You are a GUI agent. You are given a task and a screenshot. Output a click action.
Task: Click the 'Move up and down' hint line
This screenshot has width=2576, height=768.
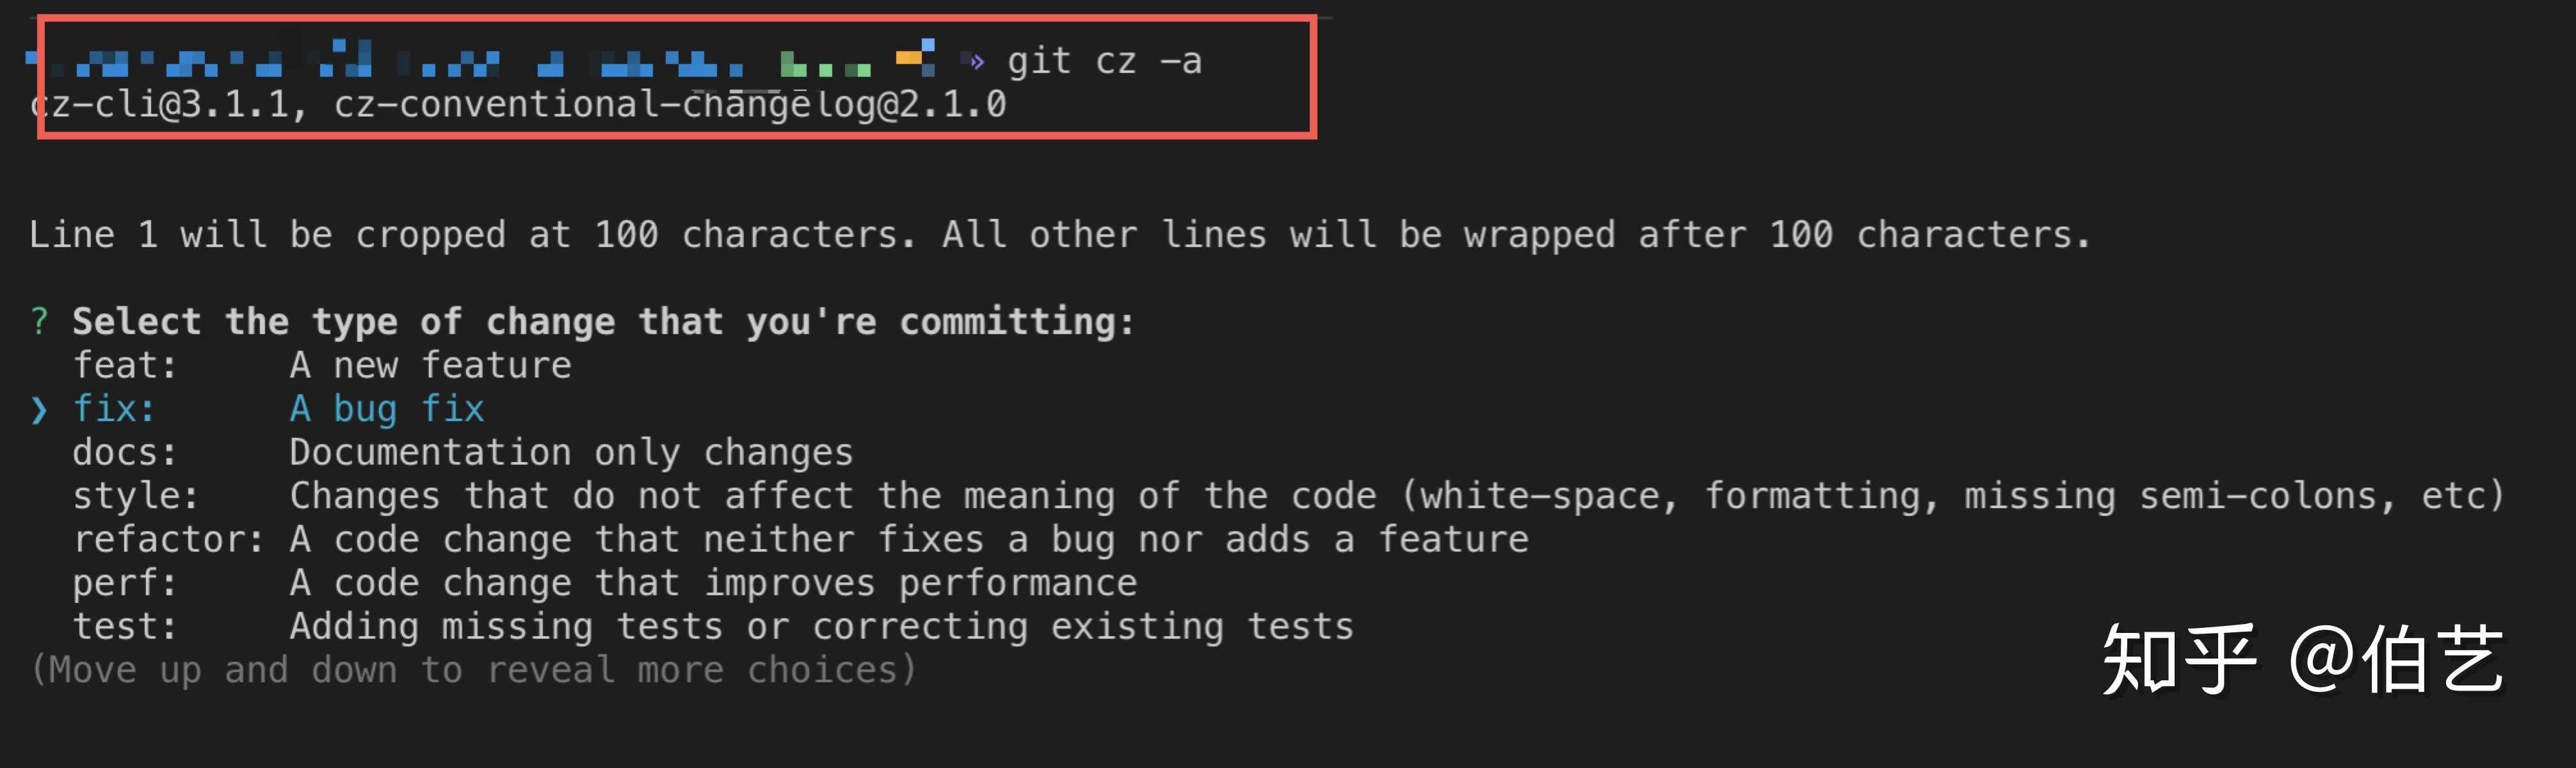(x=473, y=670)
